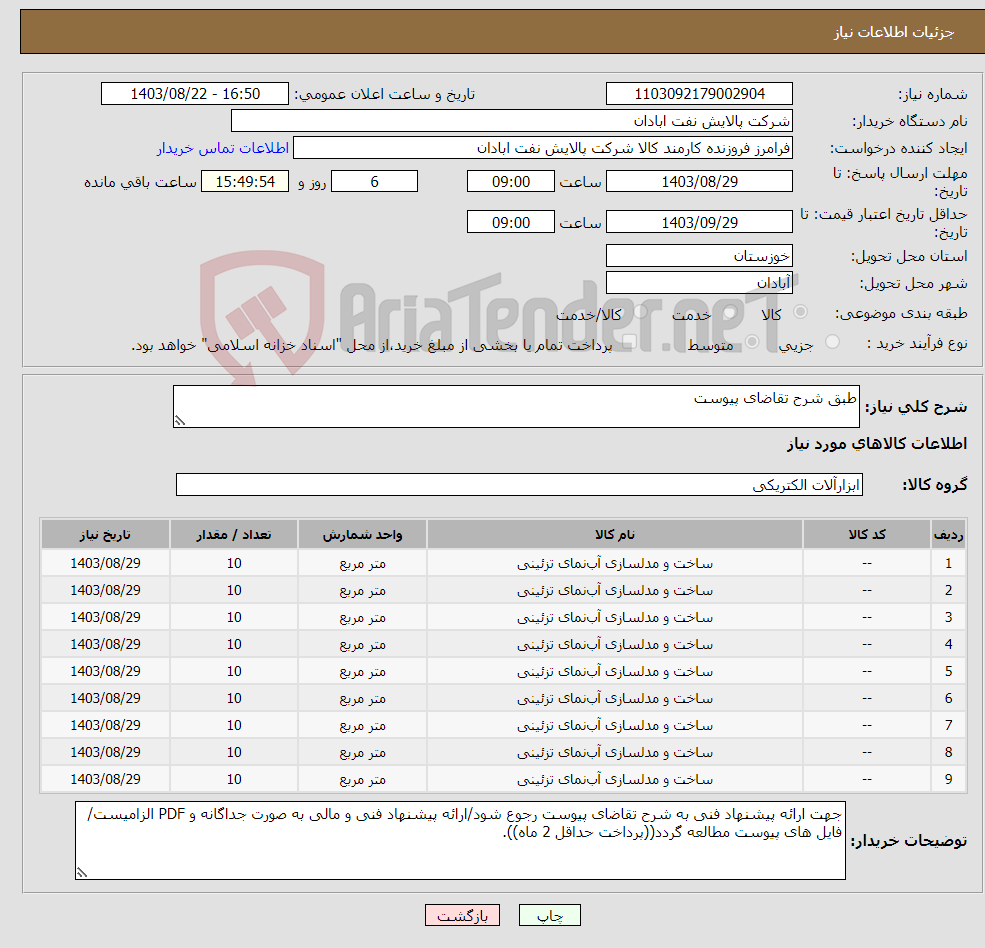Open the اطلاعات تماس خریدار link
Image resolution: width=985 pixels, height=948 pixels.
[x=223, y=148]
